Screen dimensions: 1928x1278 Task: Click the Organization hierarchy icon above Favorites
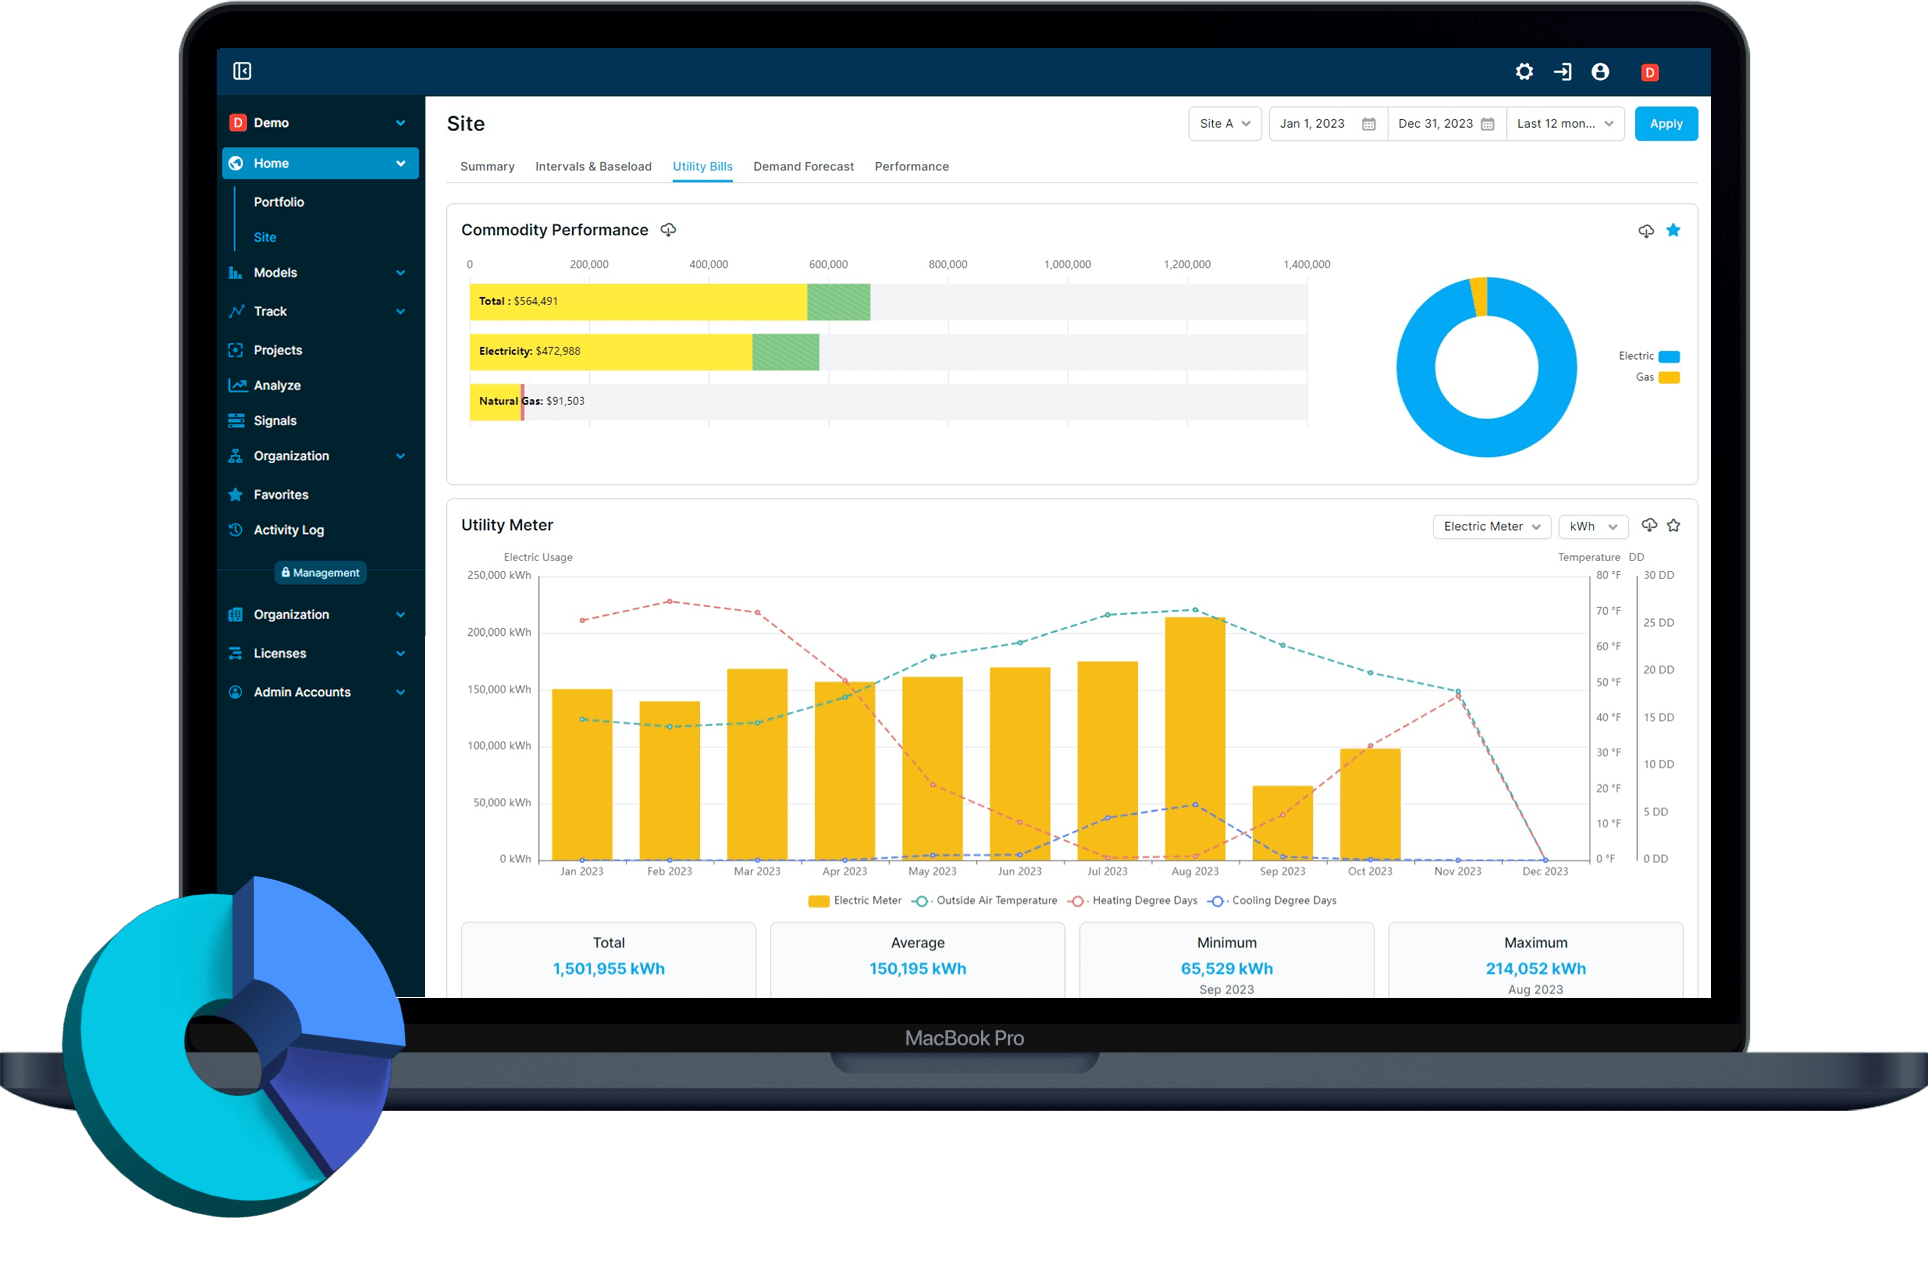coord(236,456)
